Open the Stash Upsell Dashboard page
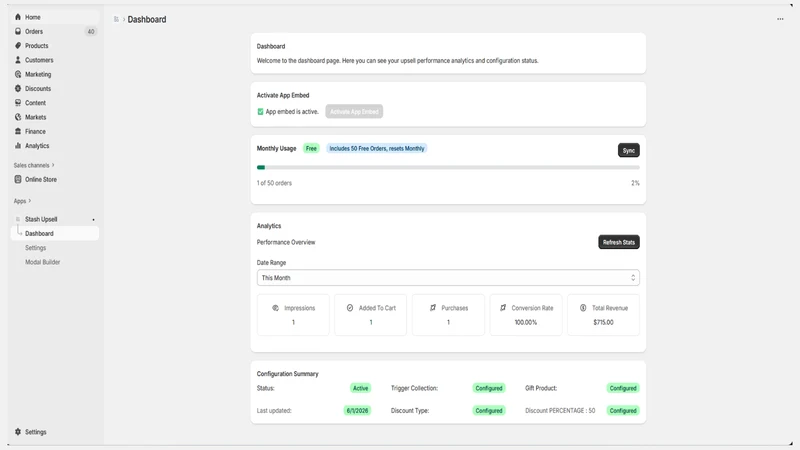Image resolution: width=800 pixels, height=450 pixels. tap(55, 233)
